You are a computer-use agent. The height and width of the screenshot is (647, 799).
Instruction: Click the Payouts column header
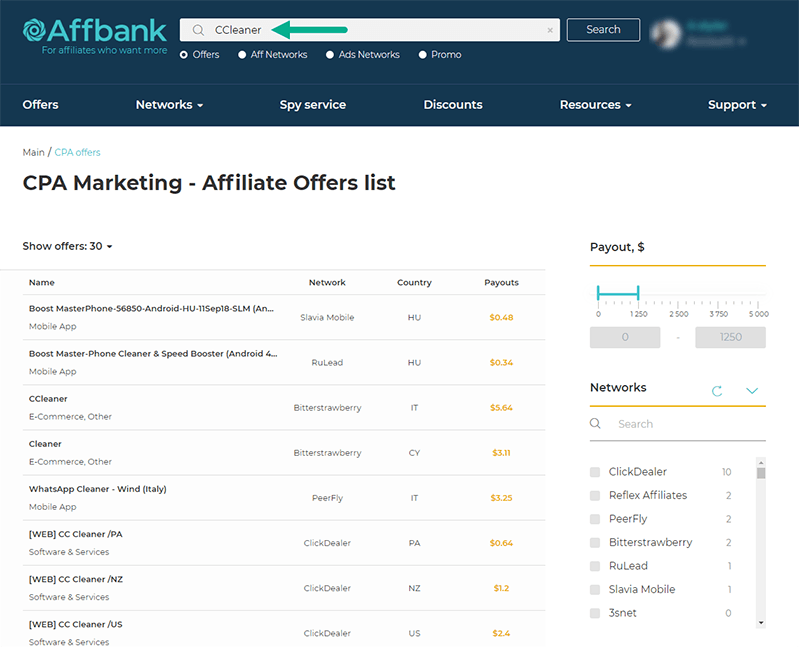click(x=501, y=282)
